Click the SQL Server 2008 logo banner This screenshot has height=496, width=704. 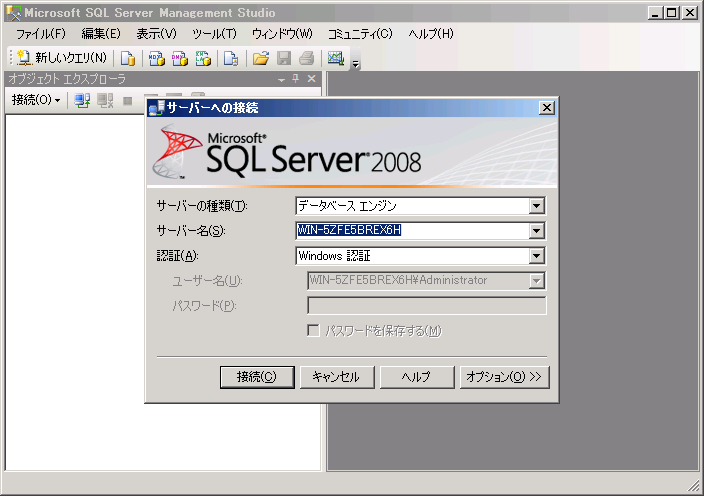pyautogui.click(x=352, y=153)
